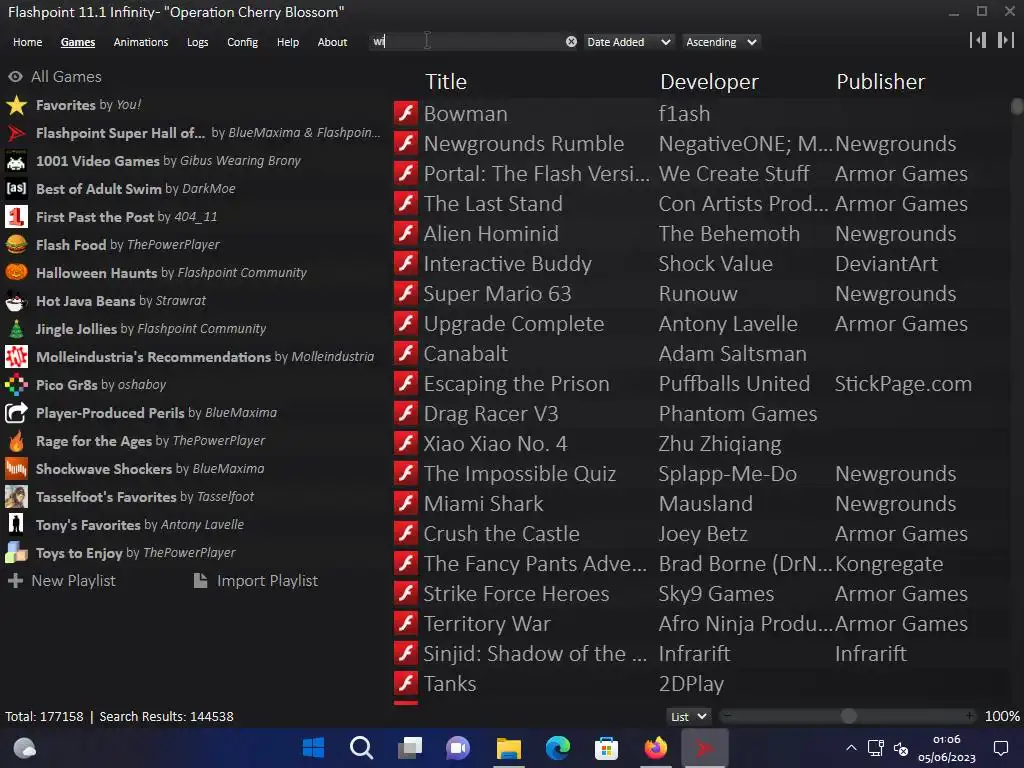Open the Halloween Haunts pumpkin icon

point(16,273)
